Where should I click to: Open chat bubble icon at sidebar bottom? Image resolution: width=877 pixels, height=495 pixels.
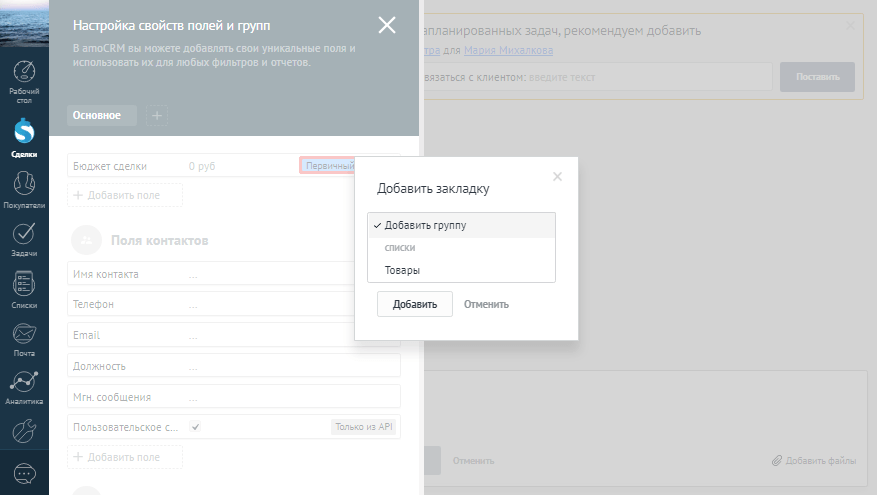(24, 473)
